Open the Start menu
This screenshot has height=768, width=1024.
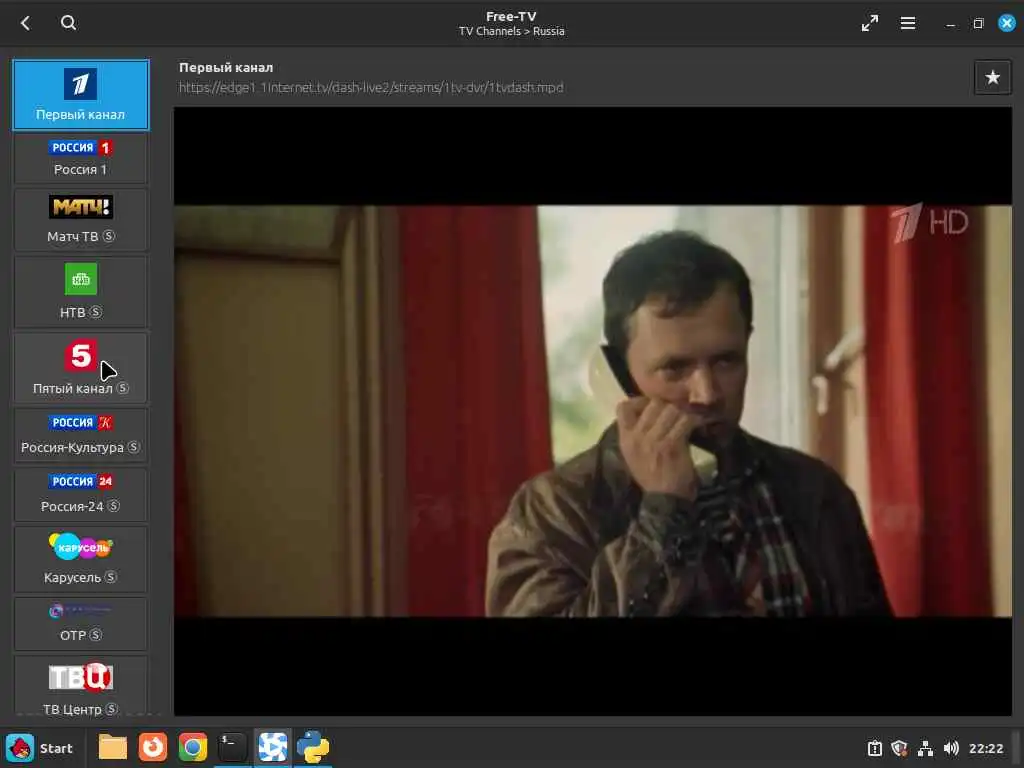[39, 748]
